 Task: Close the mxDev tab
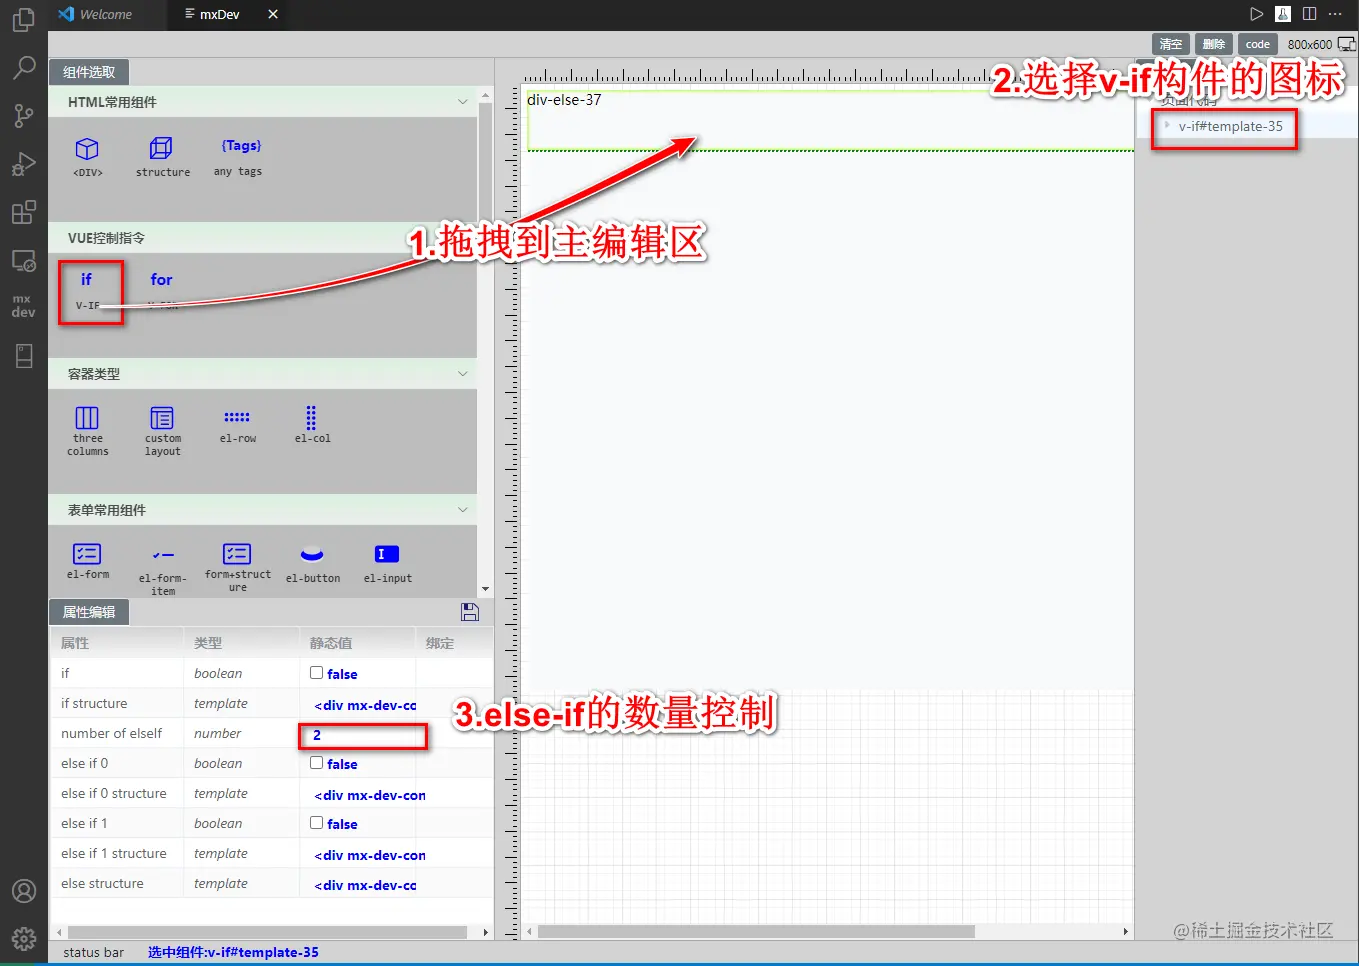tap(273, 14)
